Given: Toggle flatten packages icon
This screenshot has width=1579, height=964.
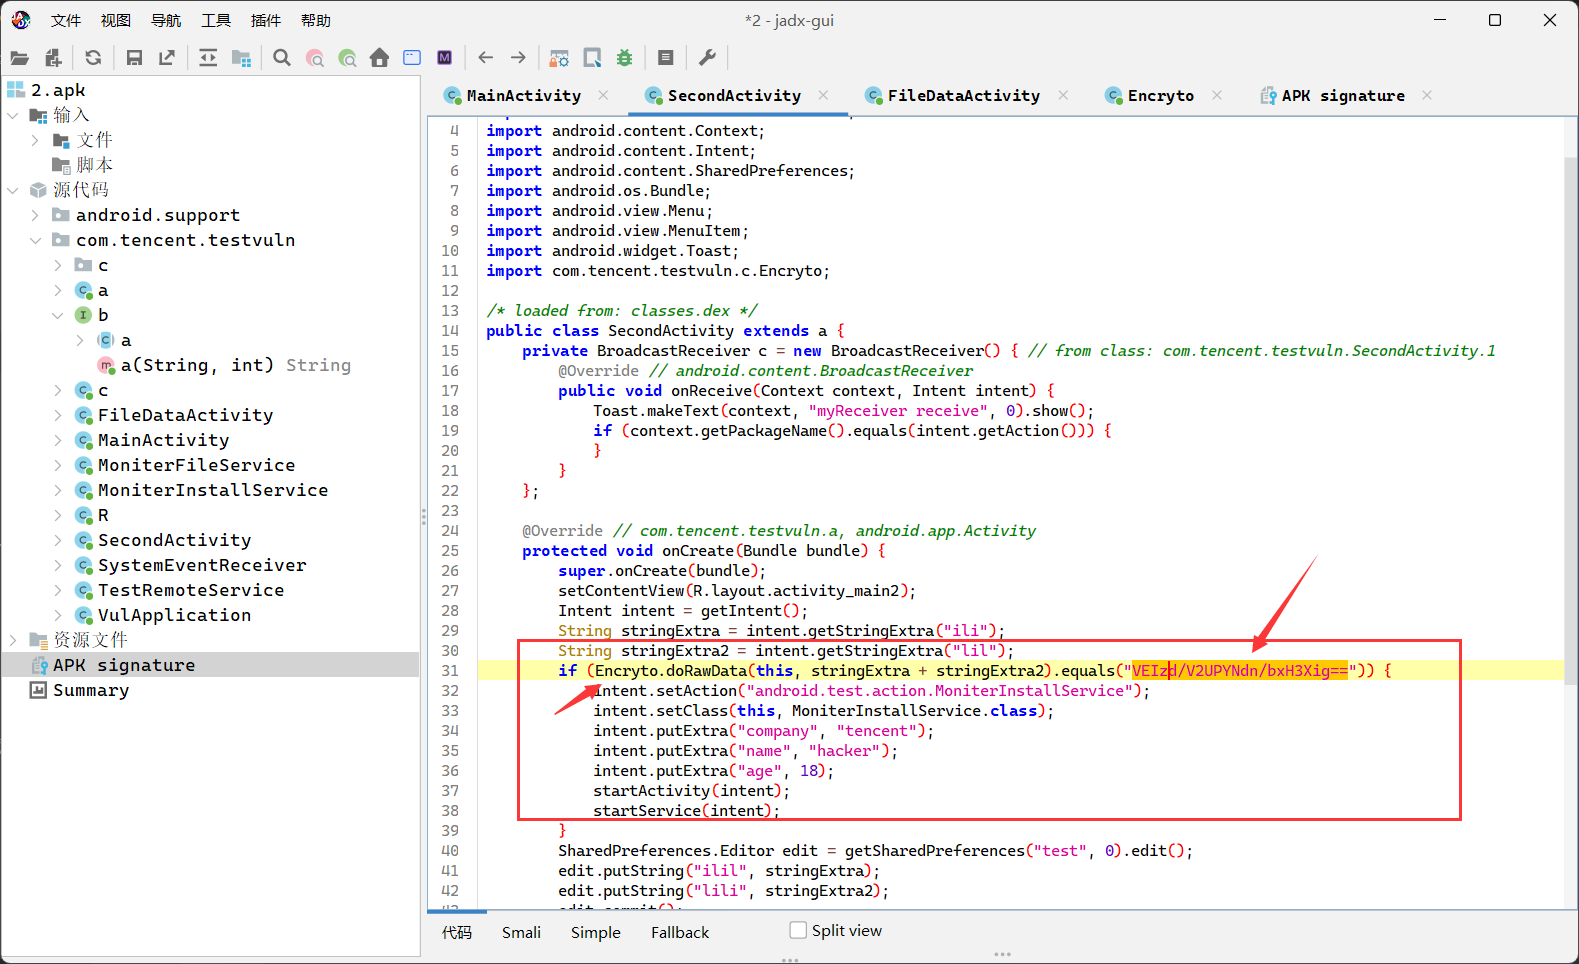Looking at the screenshot, I should pos(241,58).
